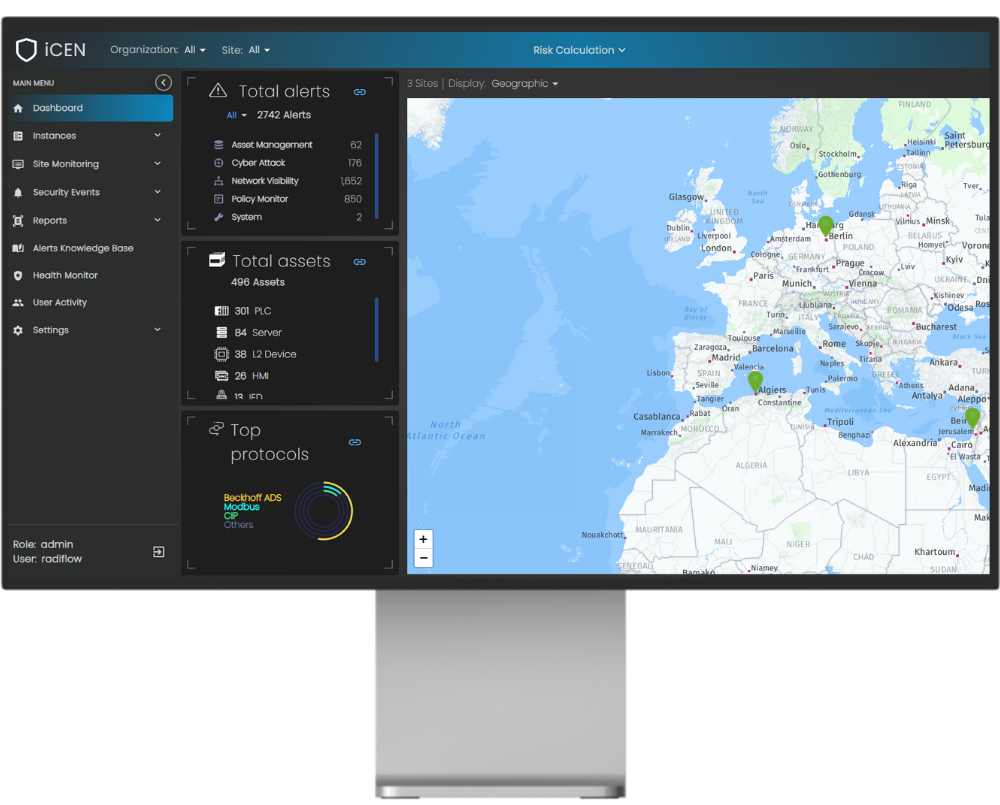Click the top protocols donut chart
The image size is (1000, 805).
pyautogui.click(x=324, y=511)
